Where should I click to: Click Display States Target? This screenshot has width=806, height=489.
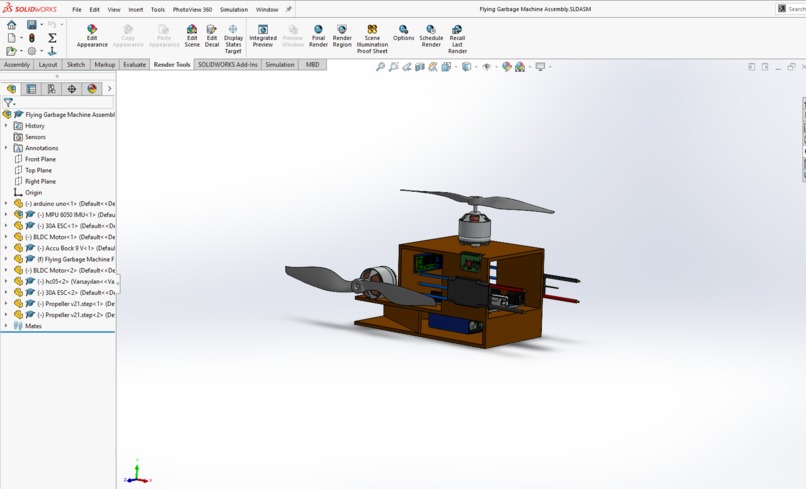pyautogui.click(x=233, y=39)
